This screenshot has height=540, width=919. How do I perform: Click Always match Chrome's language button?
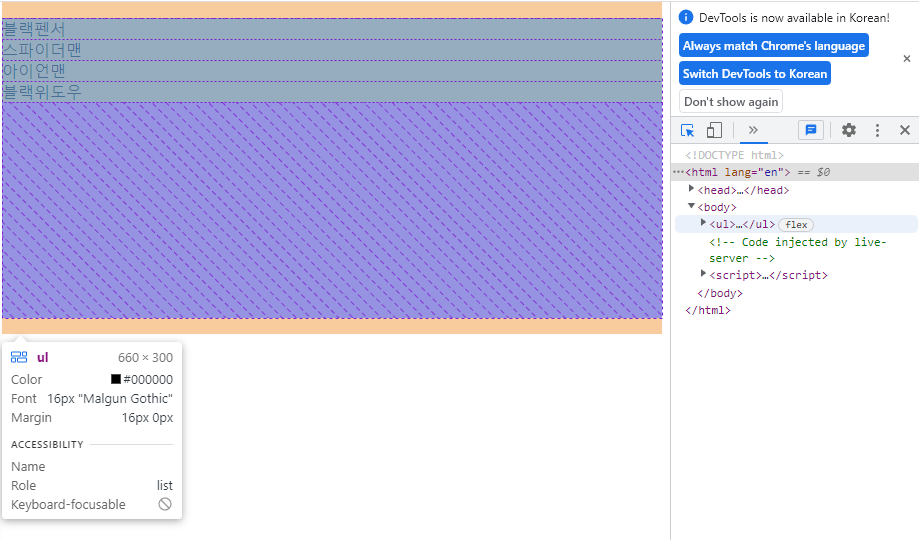click(774, 46)
